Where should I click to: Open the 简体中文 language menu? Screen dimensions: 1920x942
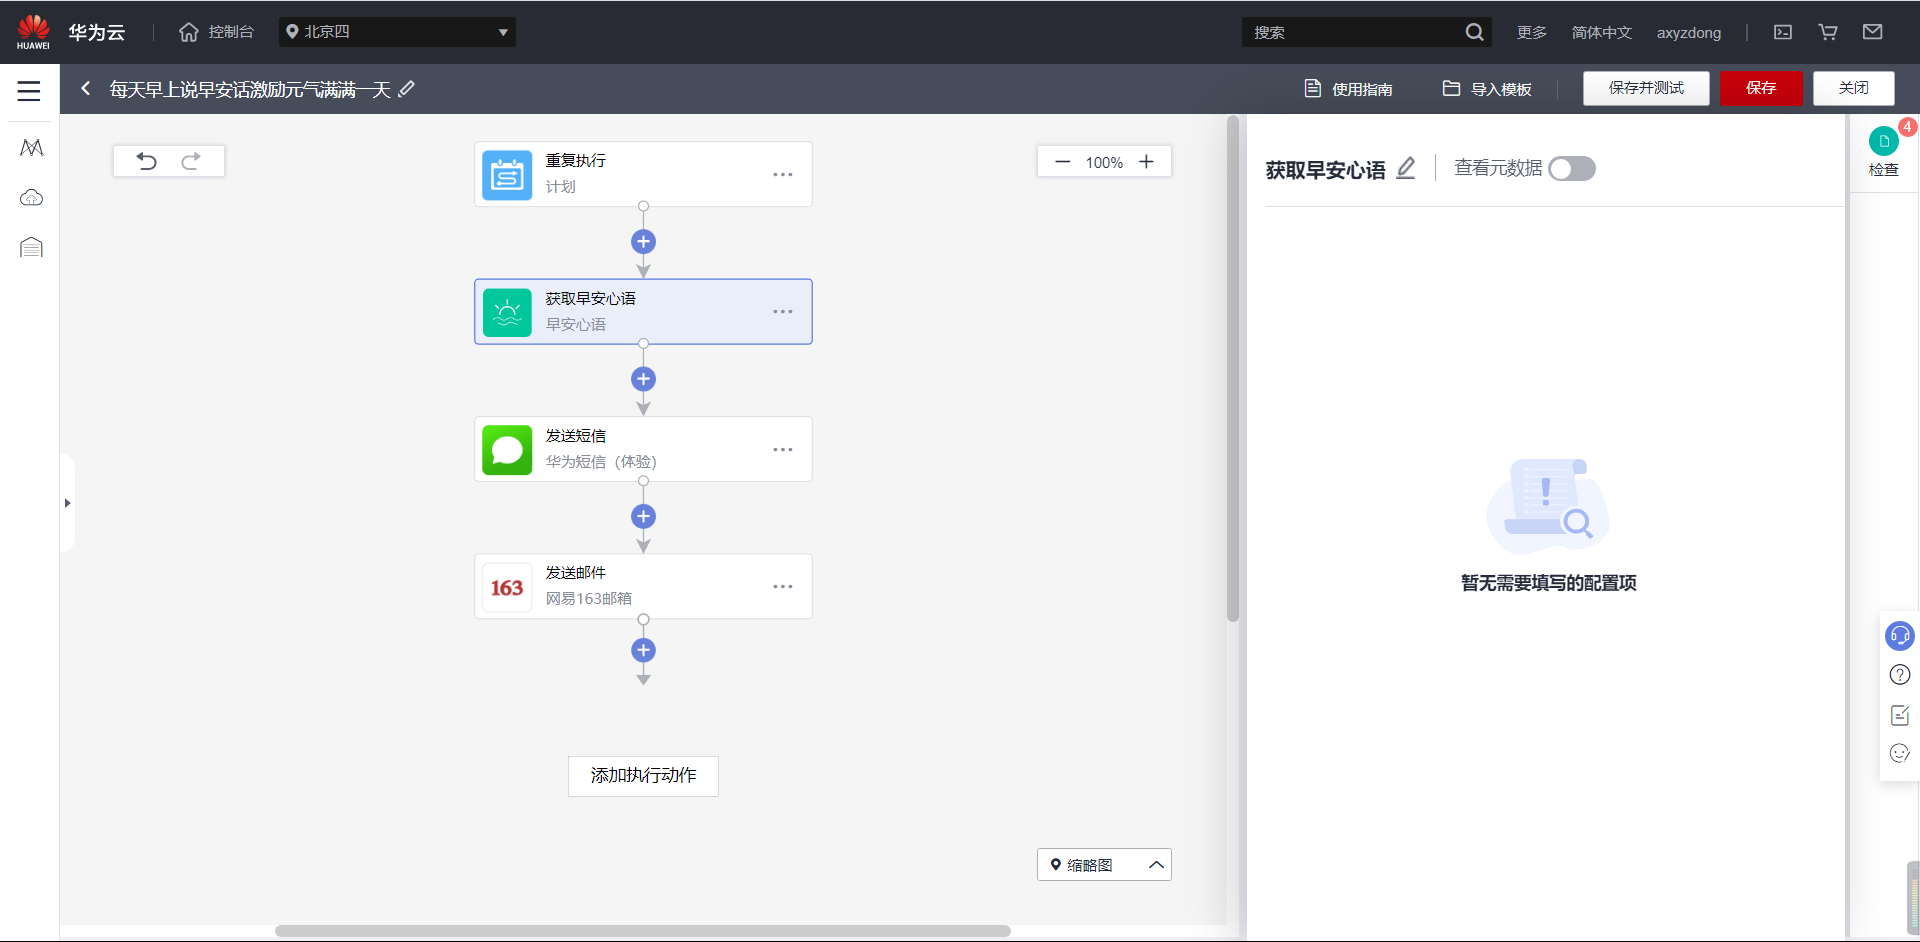tap(1601, 32)
